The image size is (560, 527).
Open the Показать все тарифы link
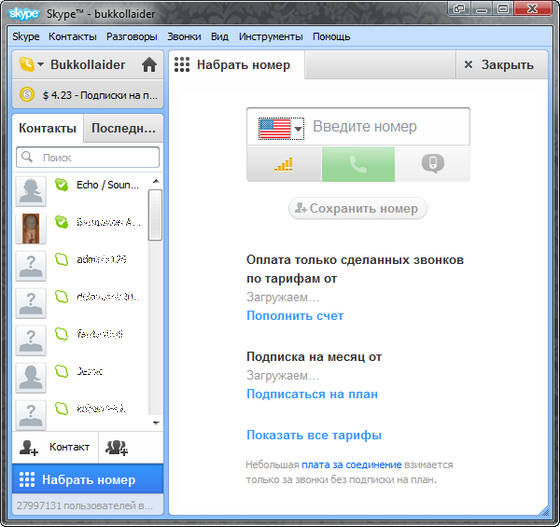coord(314,435)
